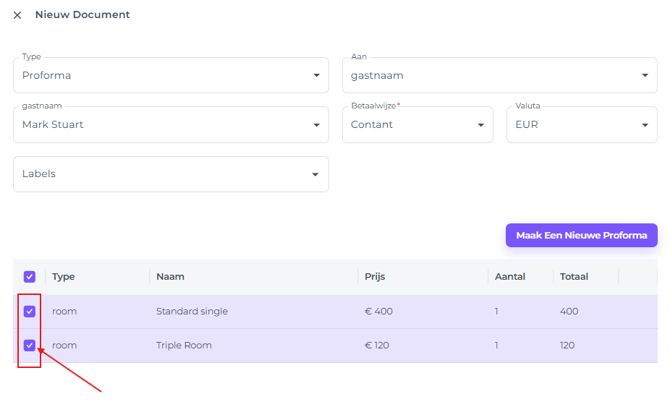The width and height of the screenshot is (670, 407).
Task: Click the Totaal column header
Action: [575, 277]
